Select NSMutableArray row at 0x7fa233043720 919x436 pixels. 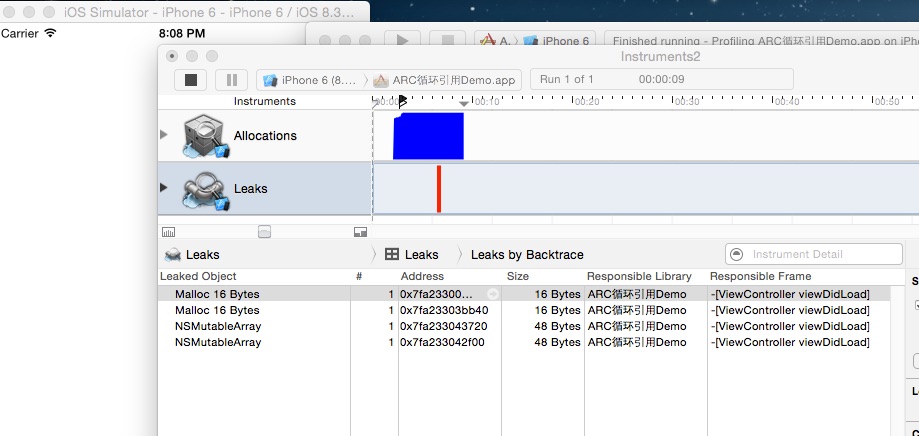(524, 326)
